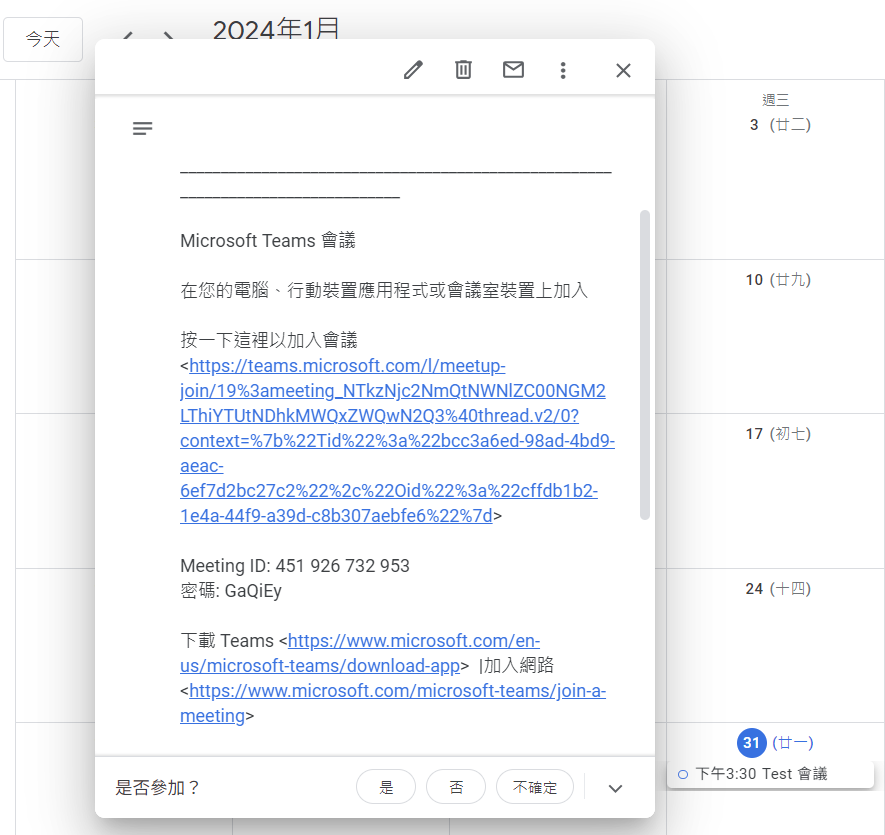Image resolution: width=885 pixels, height=835 pixels.
Task: Email guests using the envelope icon
Action: tap(513, 70)
